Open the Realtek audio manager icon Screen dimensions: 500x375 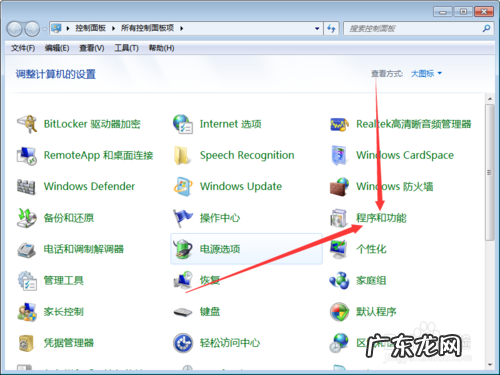pyautogui.click(x=339, y=124)
